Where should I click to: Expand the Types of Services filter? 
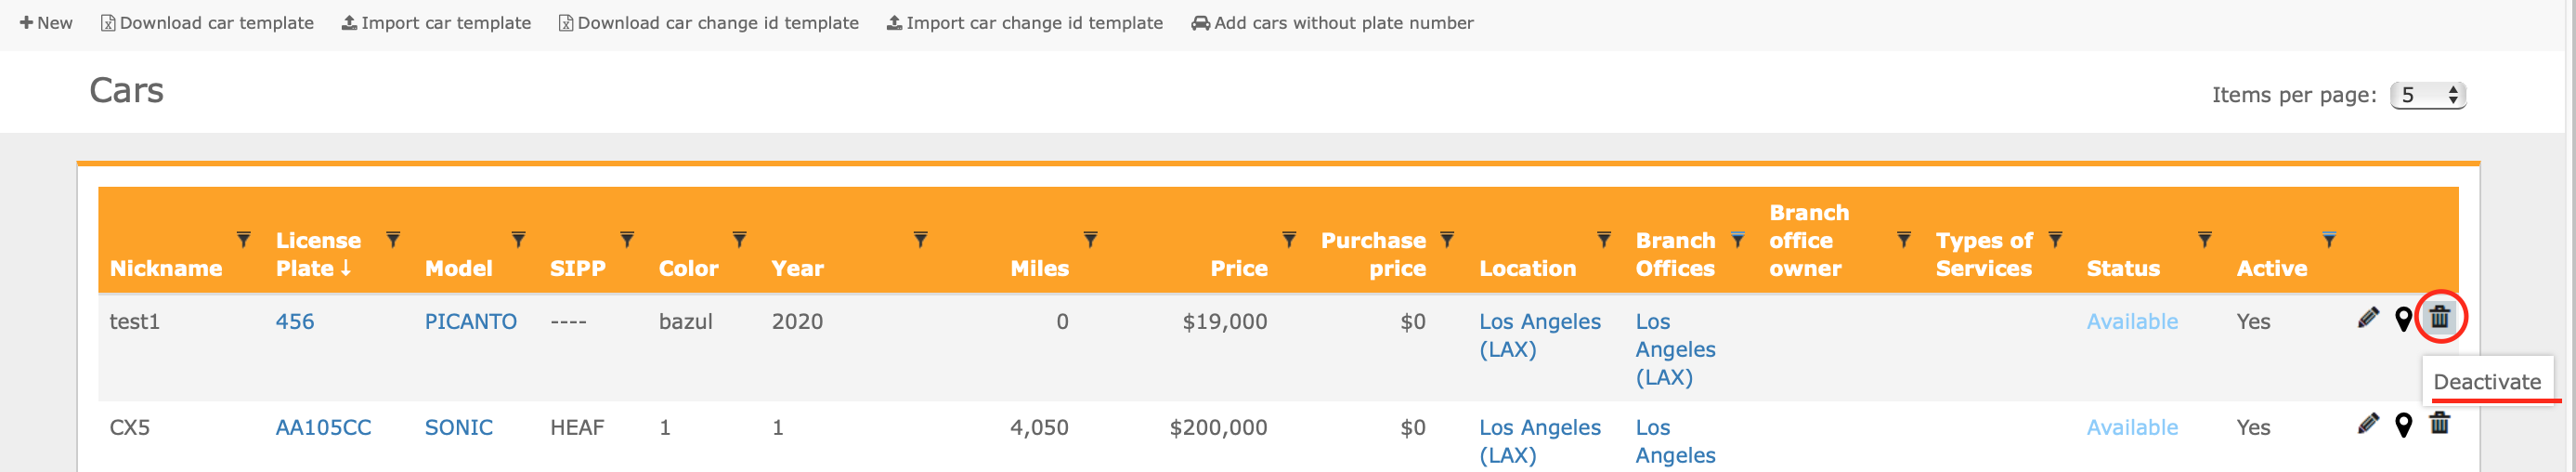coord(2054,240)
